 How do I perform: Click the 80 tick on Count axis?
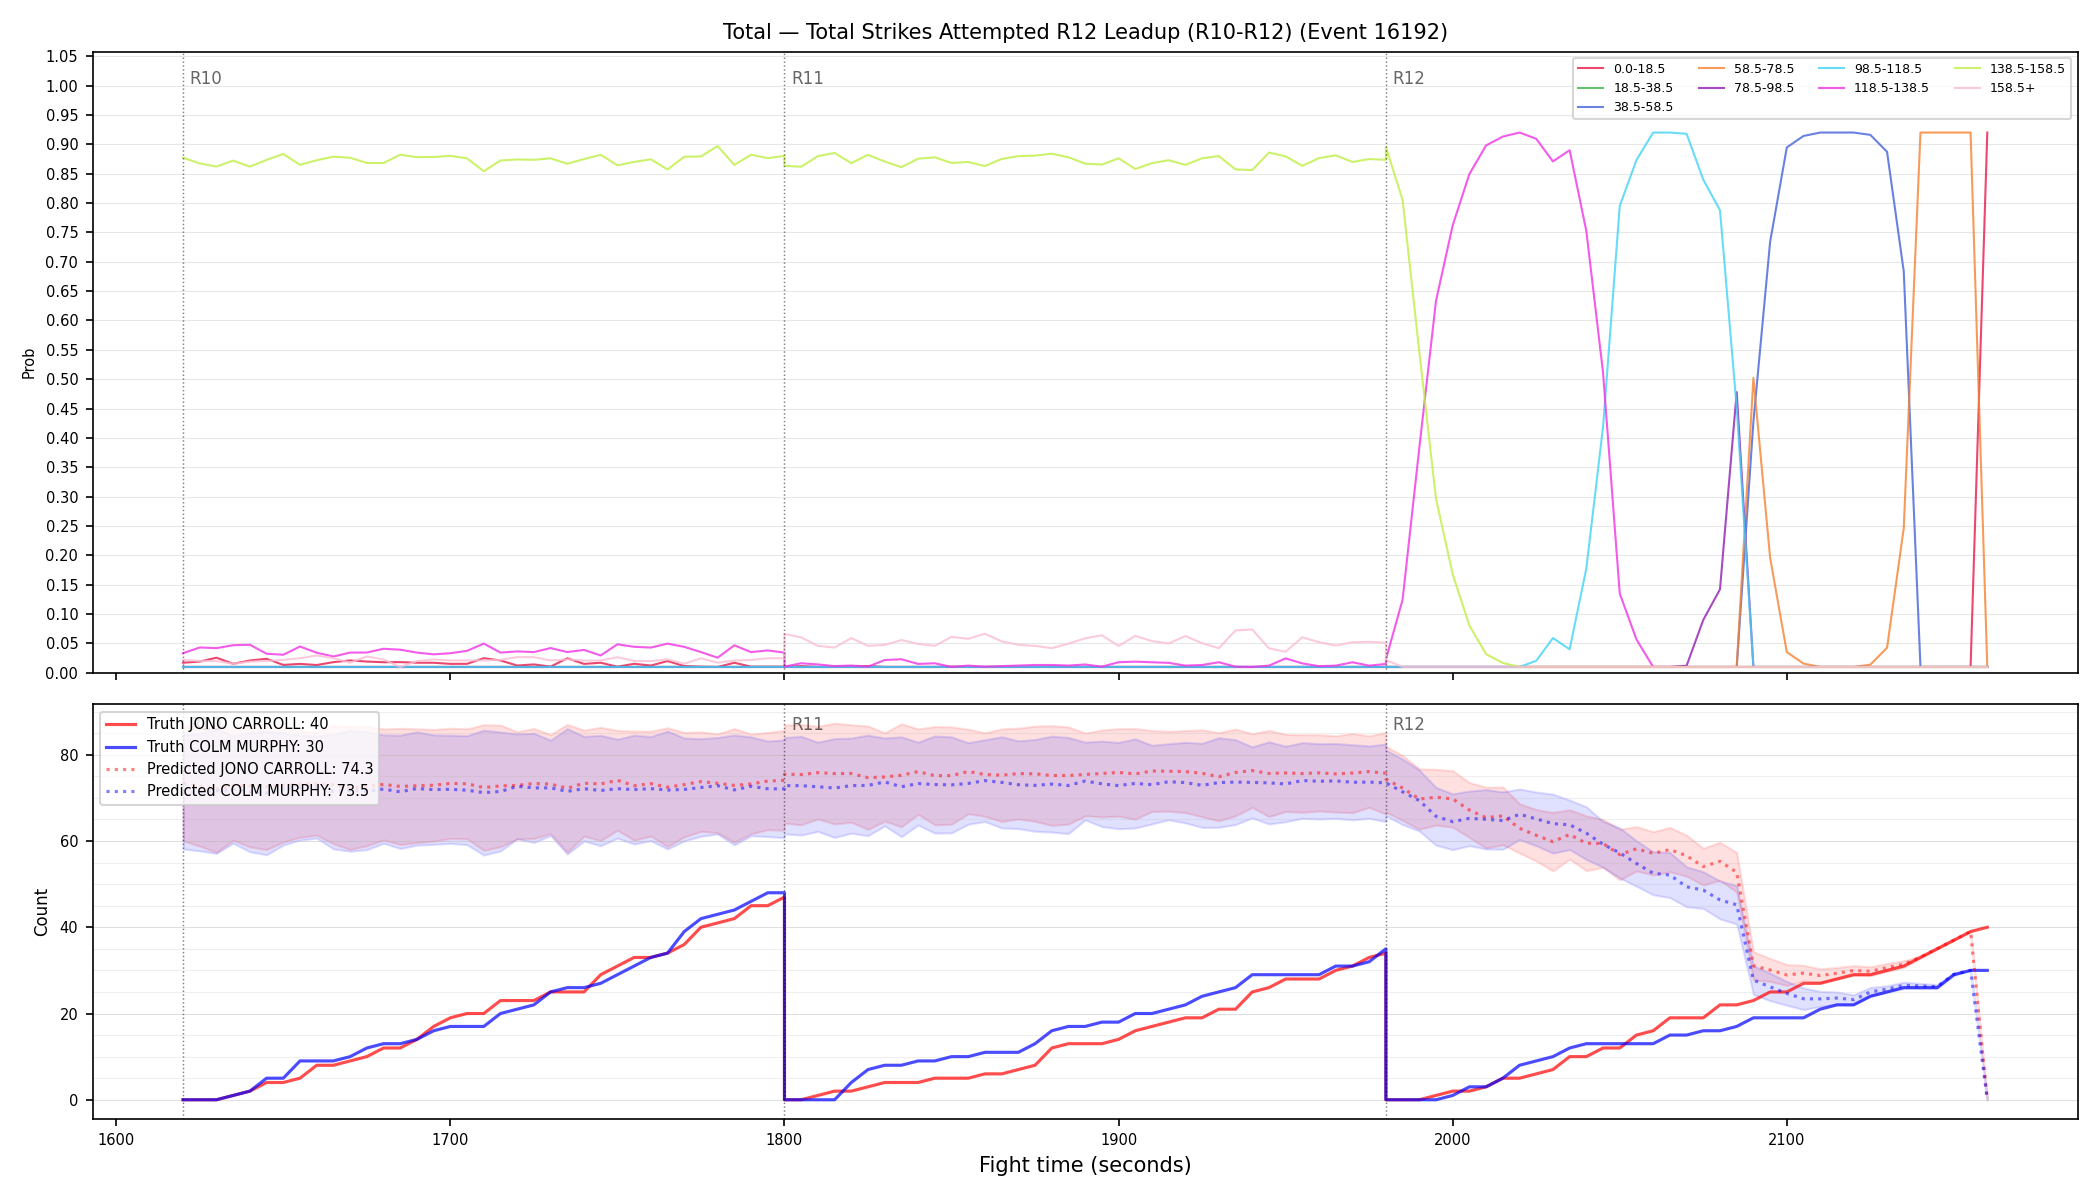tap(69, 755)
